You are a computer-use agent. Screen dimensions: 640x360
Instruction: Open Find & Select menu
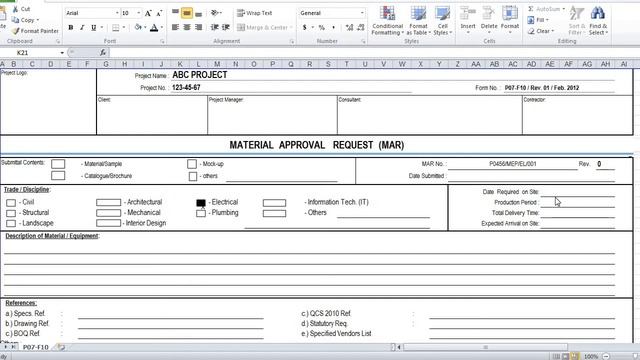point(598,20)
